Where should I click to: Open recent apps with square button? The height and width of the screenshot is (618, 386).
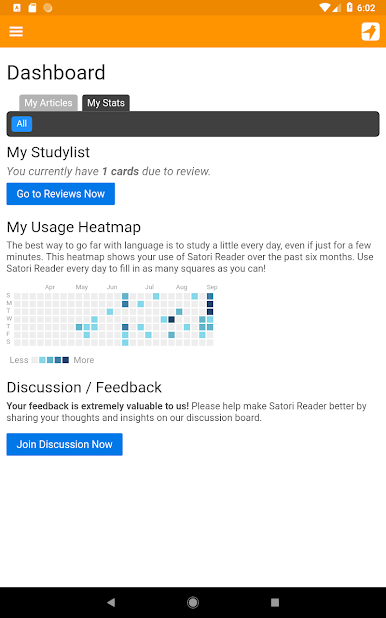pyautogui.click(x=275, y=602)
